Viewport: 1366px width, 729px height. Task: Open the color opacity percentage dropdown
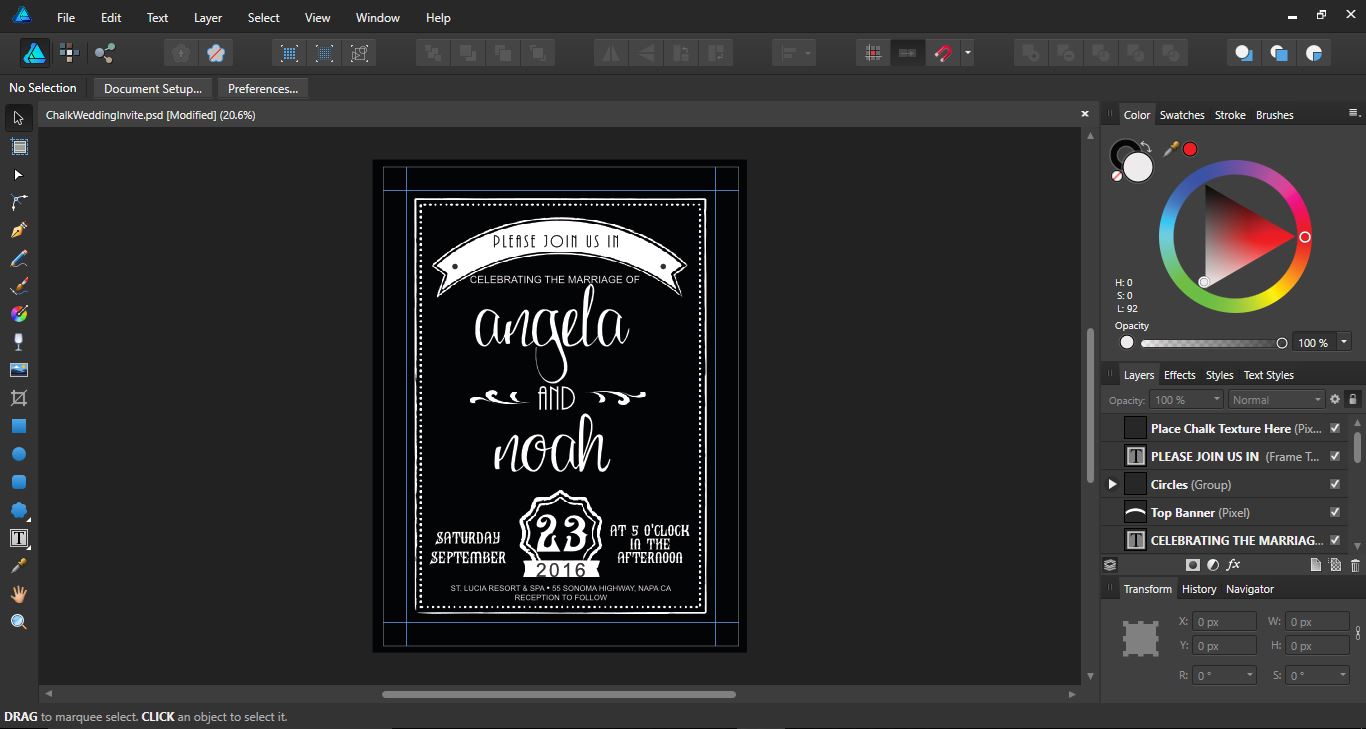pos(1343,342)
